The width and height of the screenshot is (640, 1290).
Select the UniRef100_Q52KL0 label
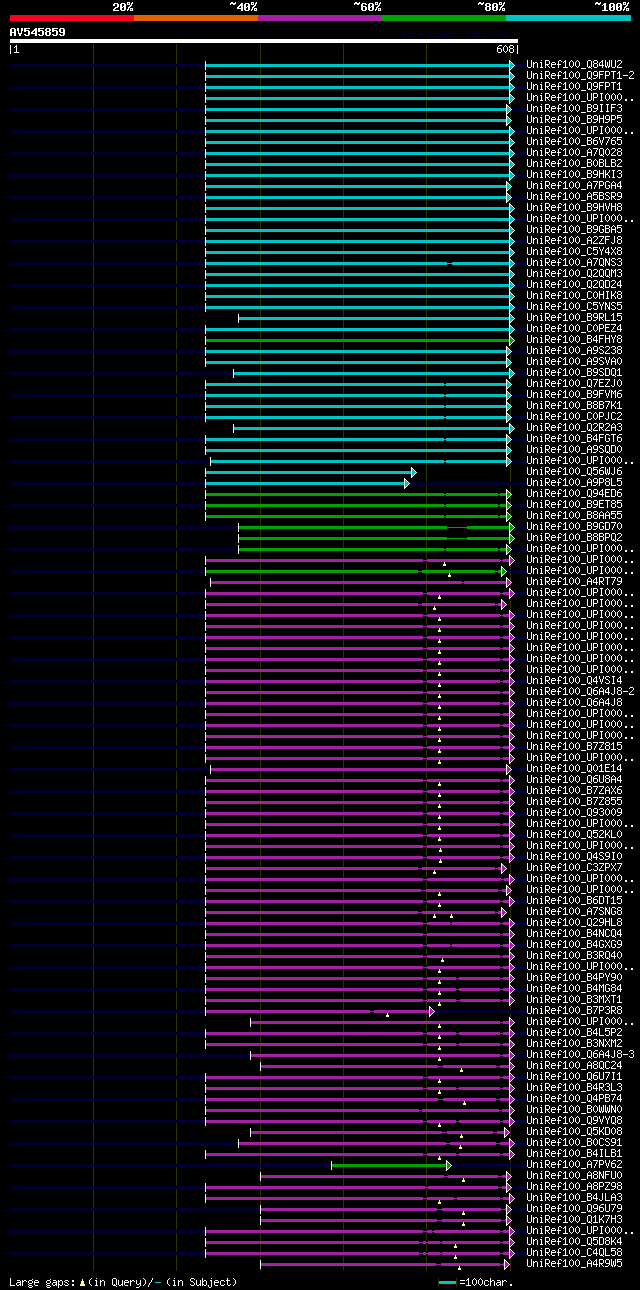click(574, 834)
